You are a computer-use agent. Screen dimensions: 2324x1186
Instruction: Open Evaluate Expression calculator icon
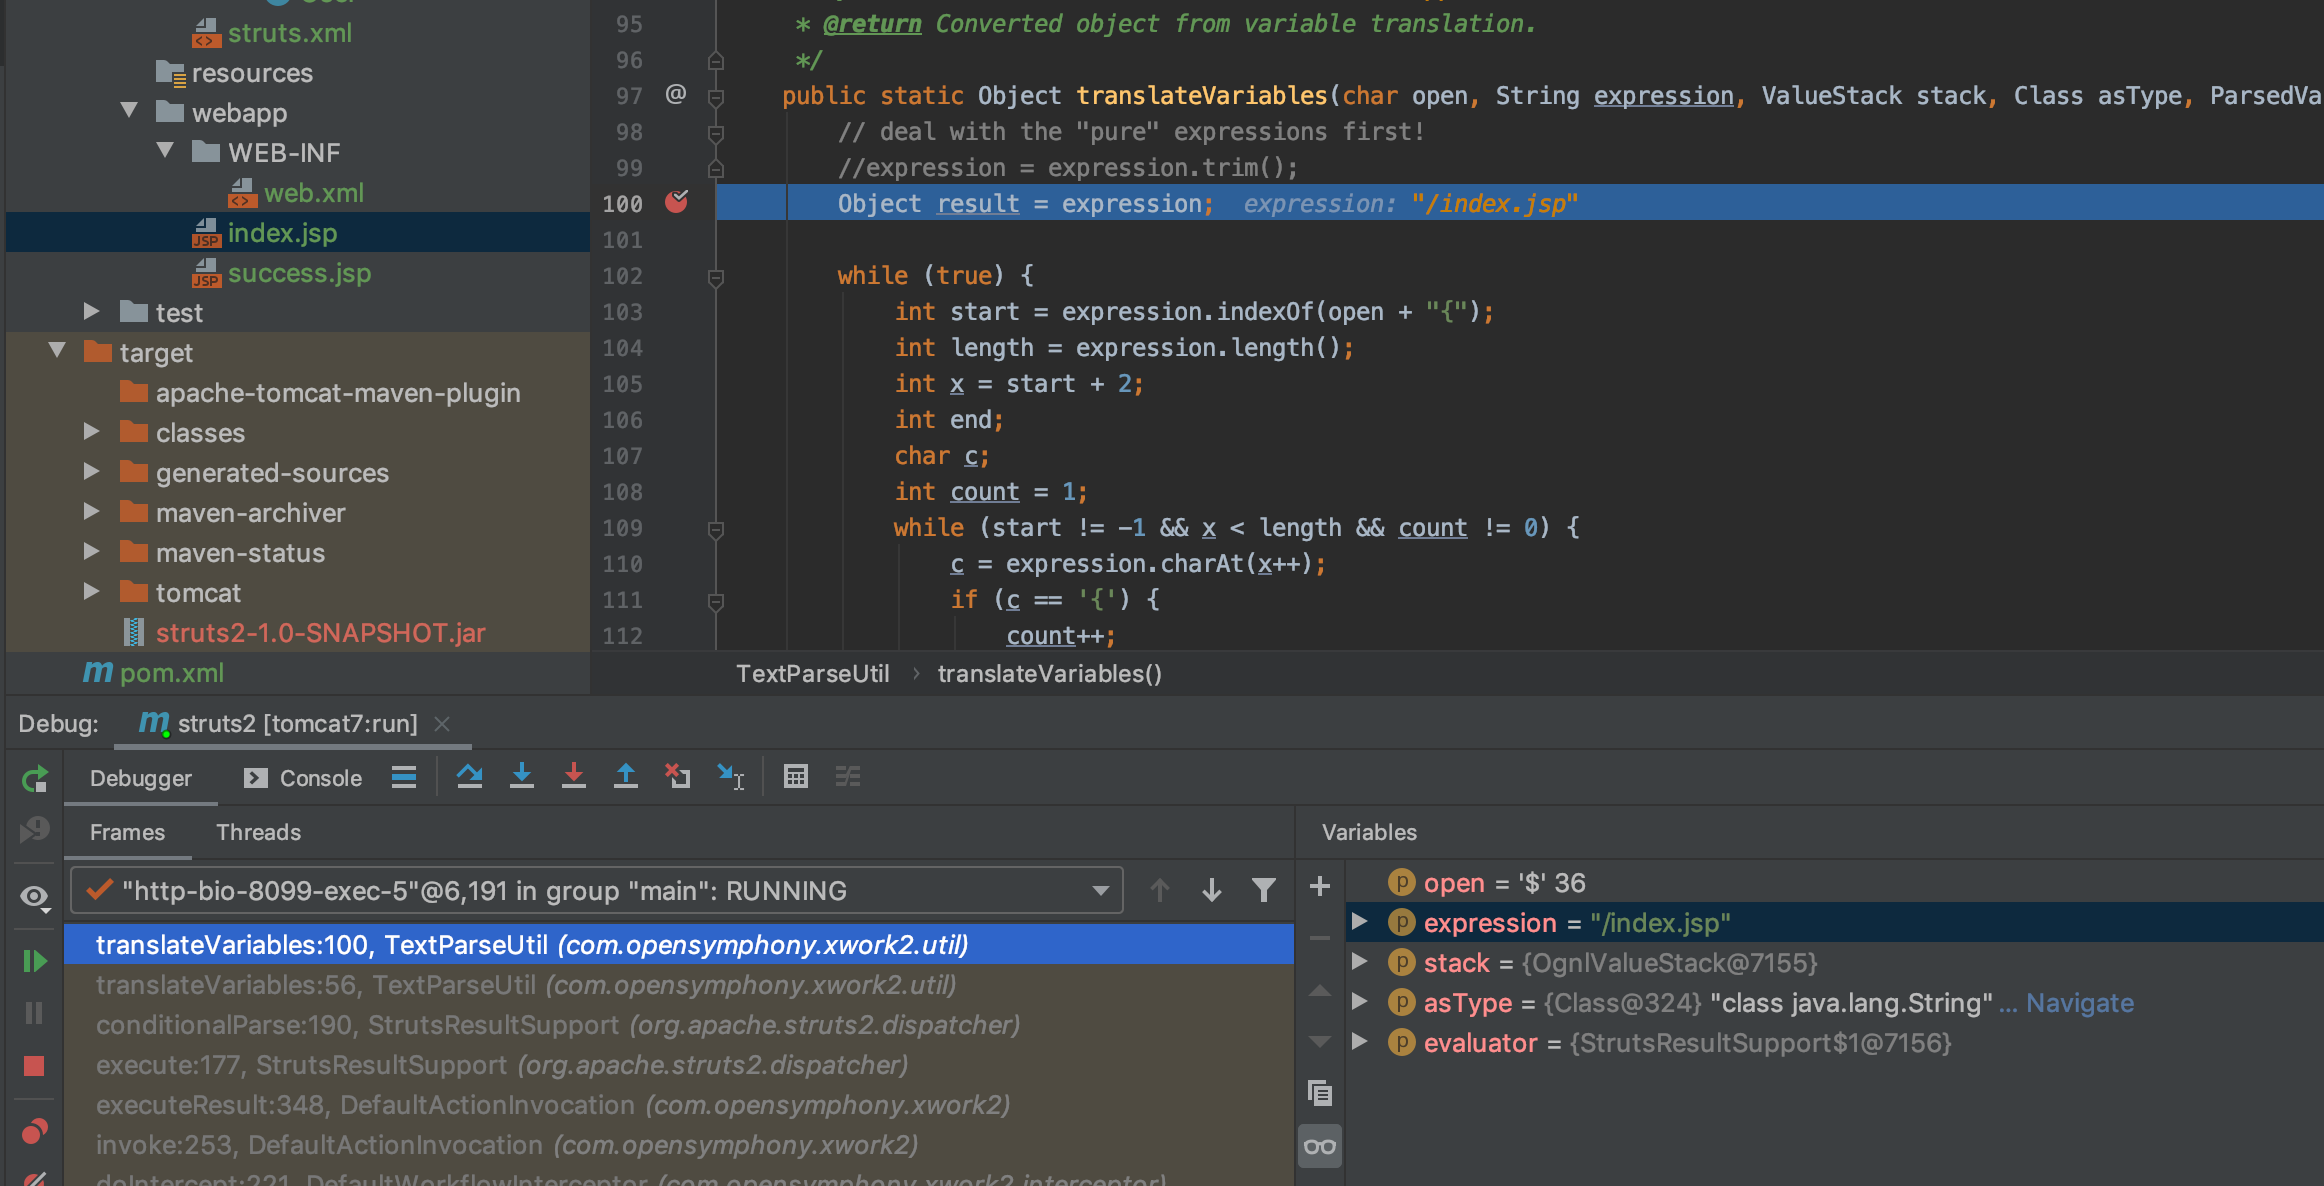pyautogui.click(x=795, y=777)
